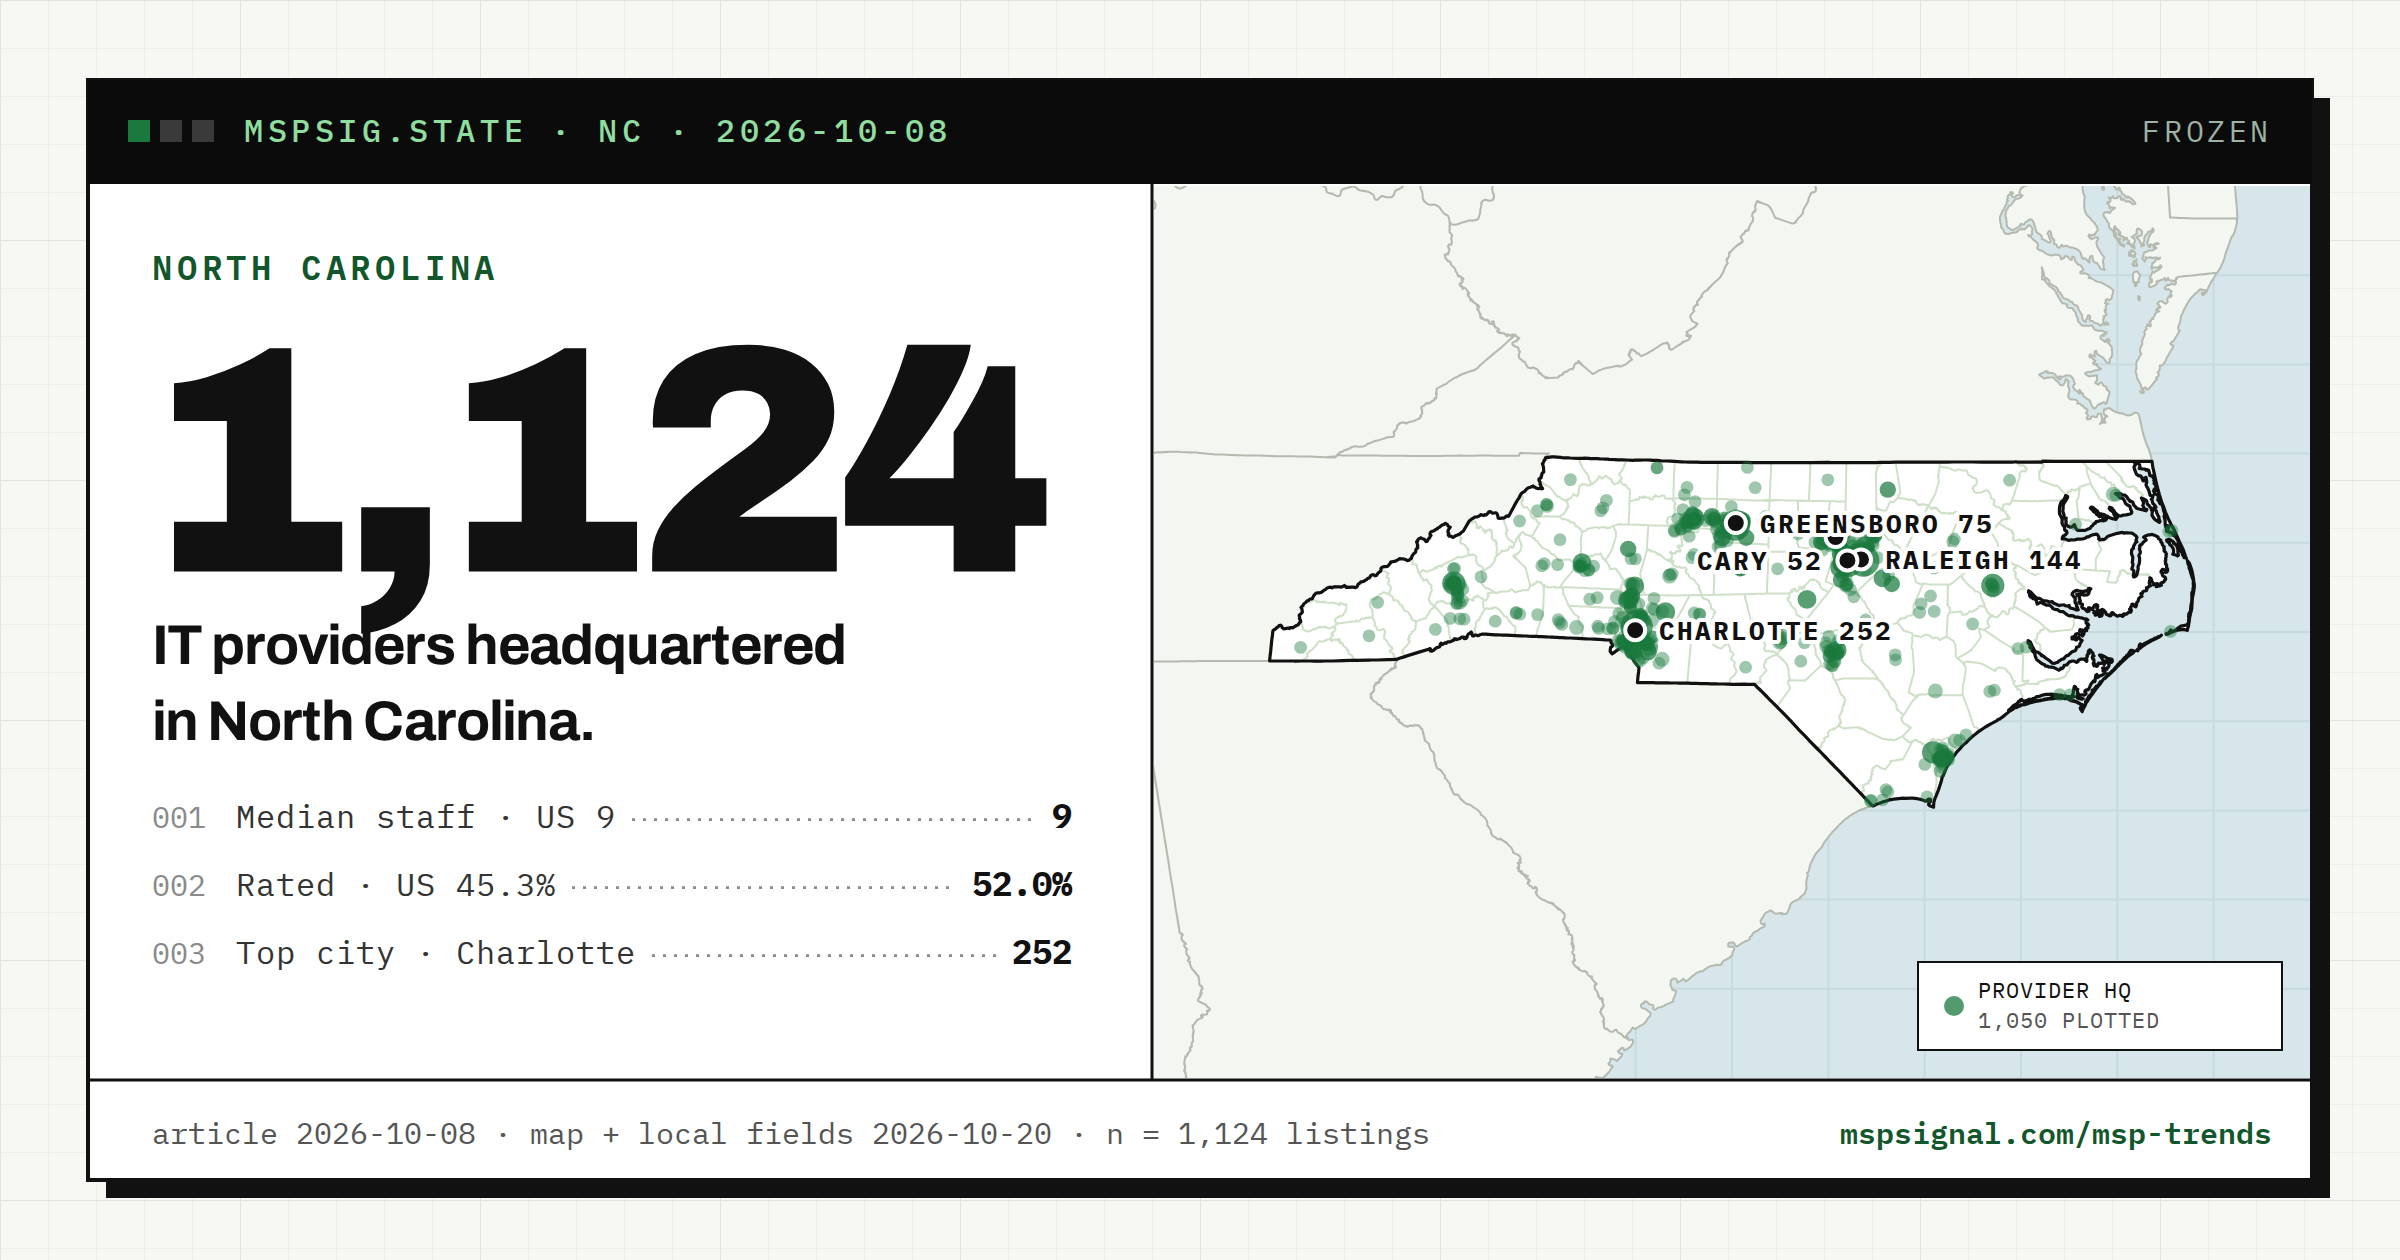This screenshot has width=2400, height=1260.
Task: Click the row number 002
Action: click(x=179, y=886)
